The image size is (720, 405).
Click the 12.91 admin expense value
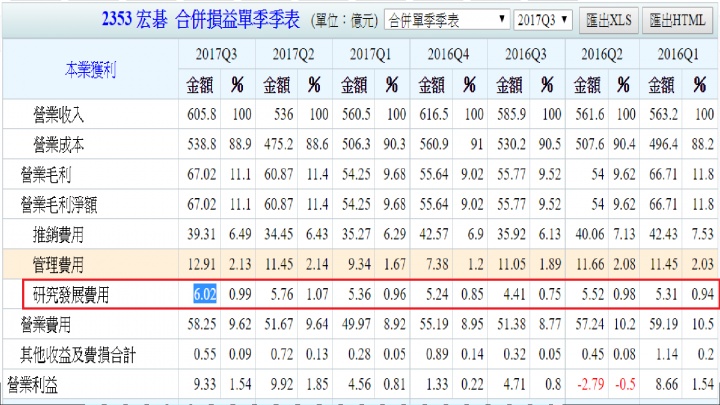[x=202, y=264]
